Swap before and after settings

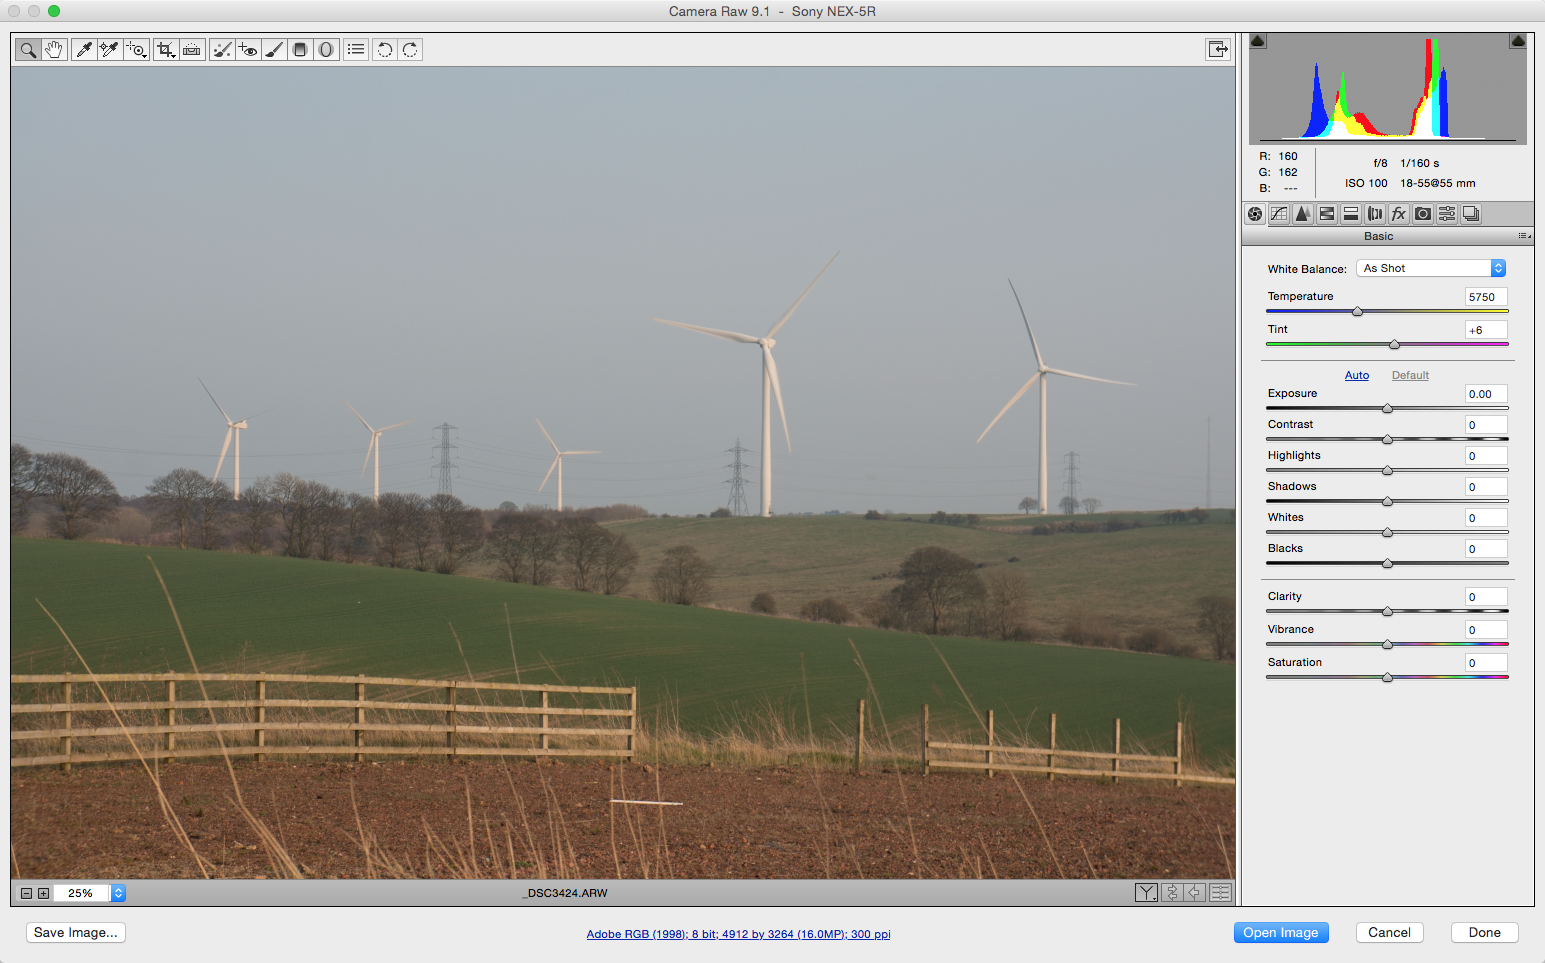click(x=1172, y=892)
